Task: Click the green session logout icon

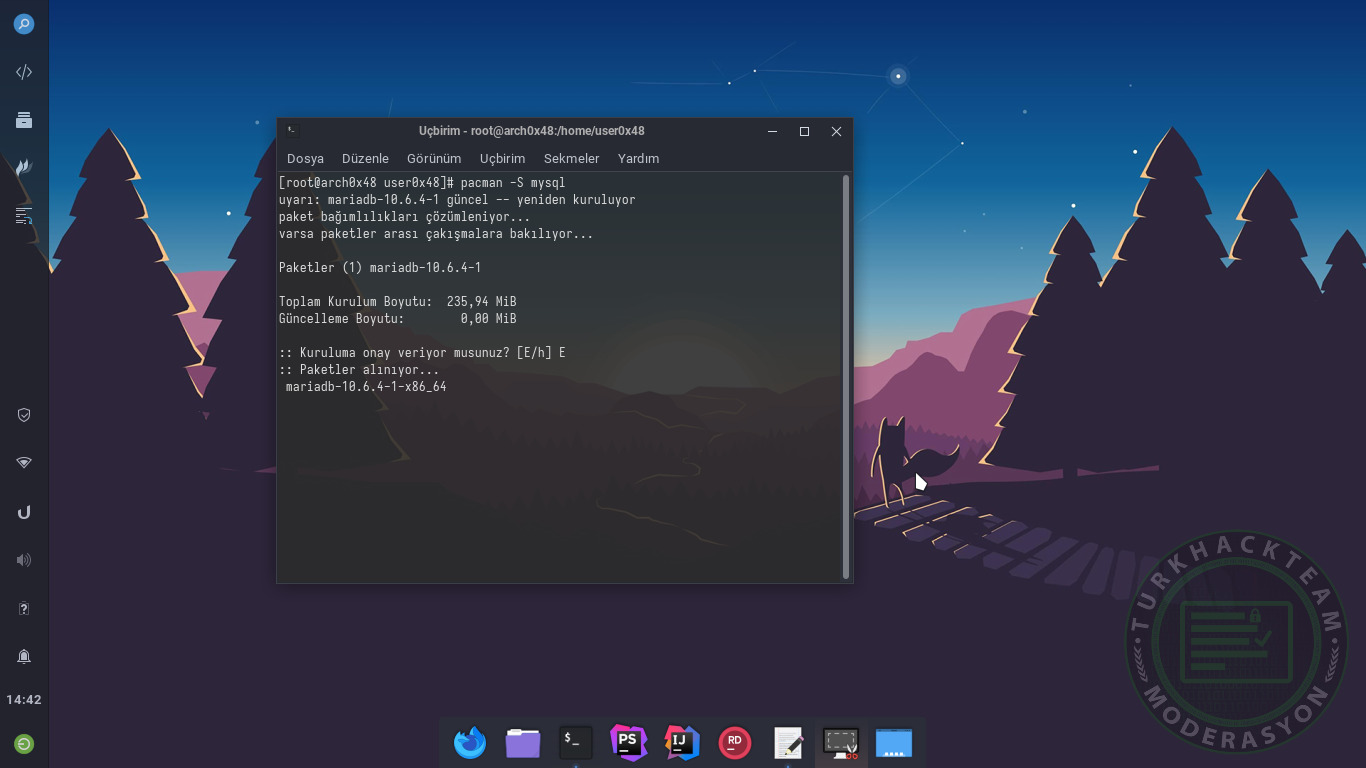Action: point(24,744)
